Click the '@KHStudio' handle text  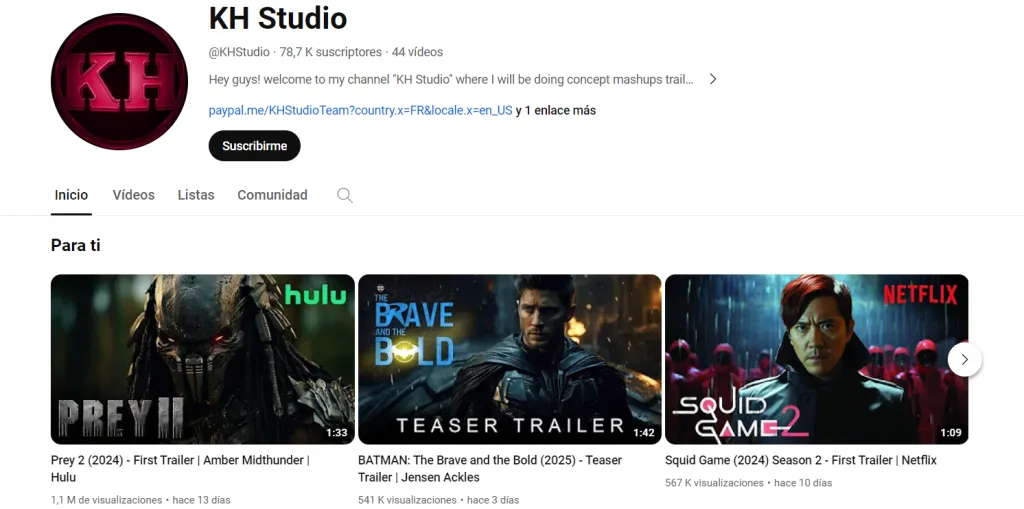coord(239,52)
